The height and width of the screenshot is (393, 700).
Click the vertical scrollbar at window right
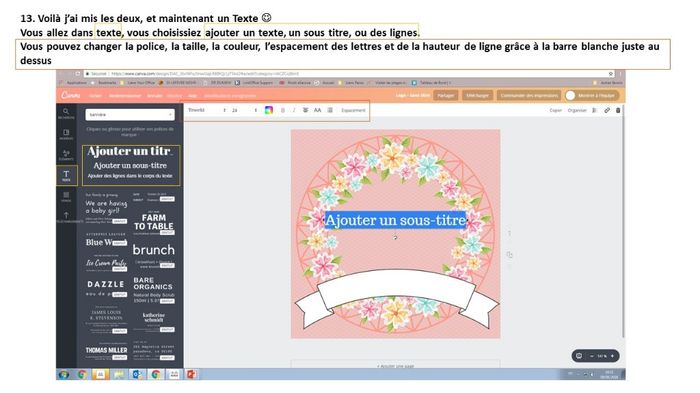(x=623, y=223)
